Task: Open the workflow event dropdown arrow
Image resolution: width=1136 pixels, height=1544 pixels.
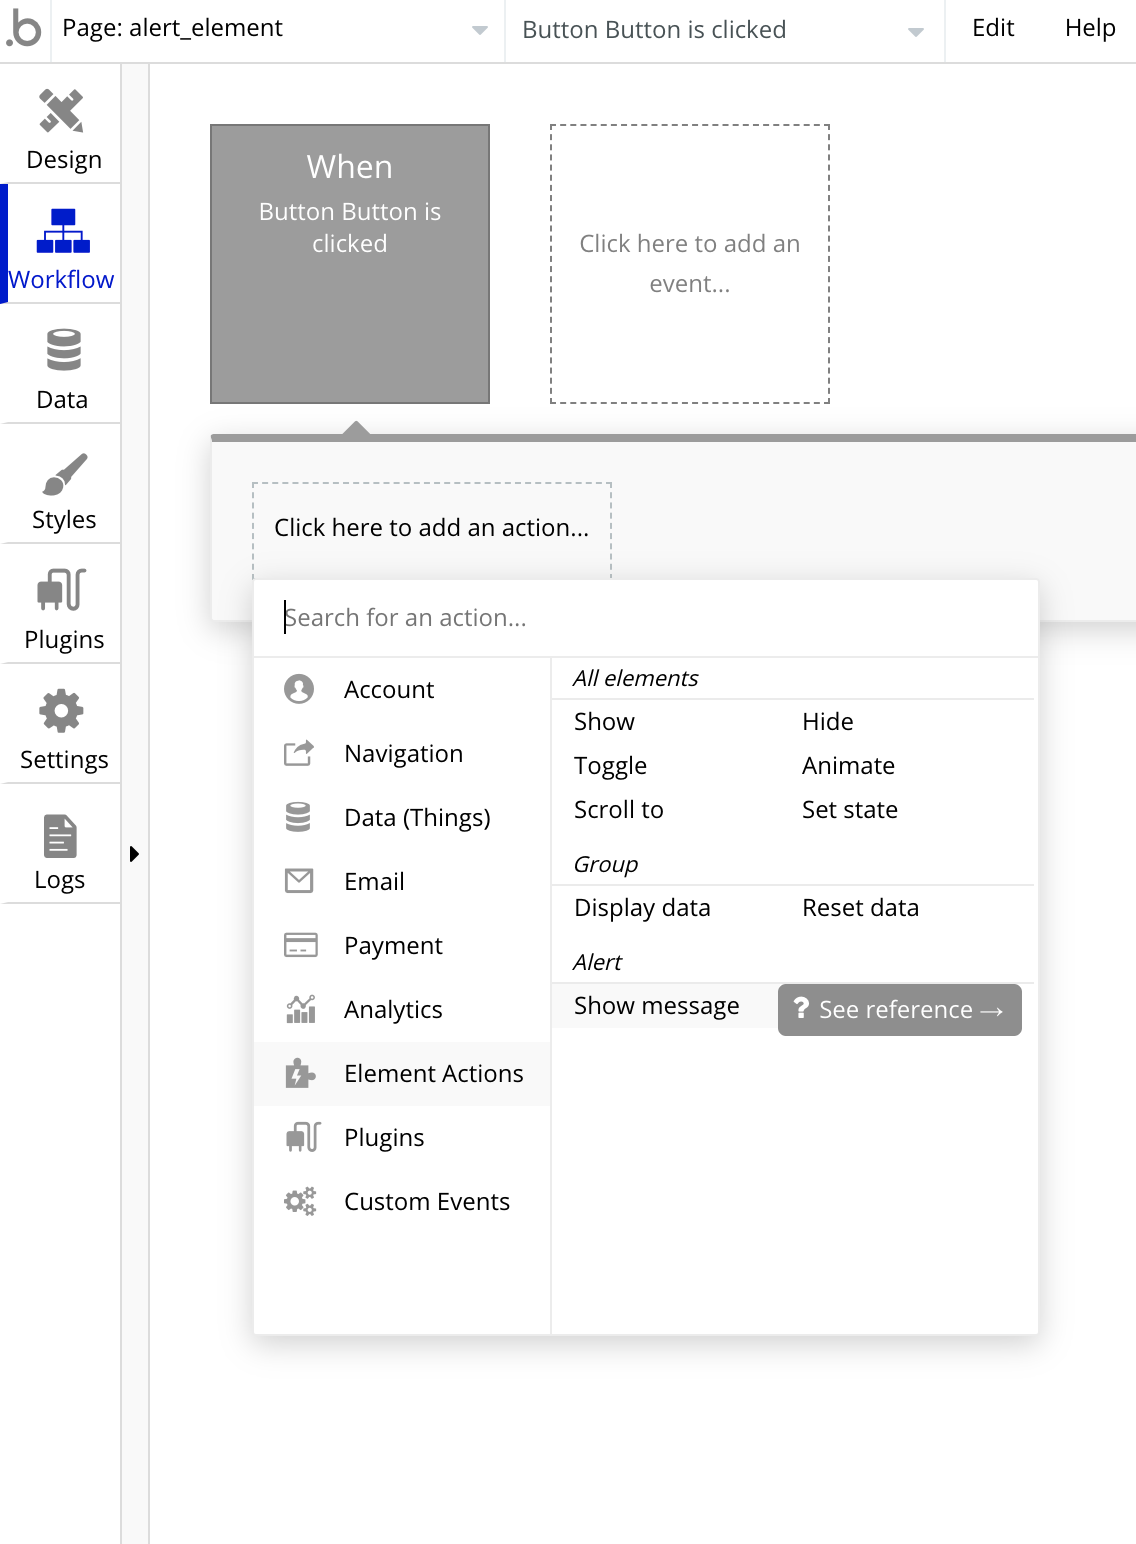Action: click(x=915, y=31)
